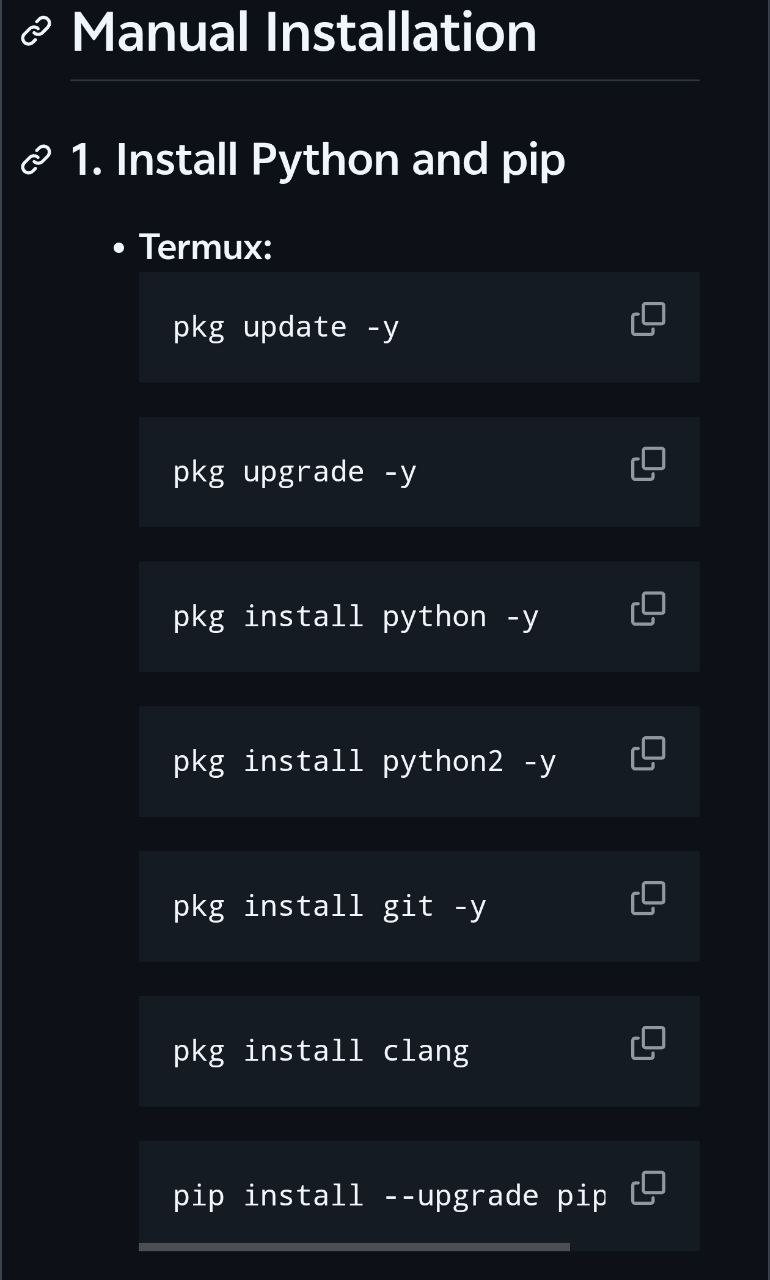Click the 'pkg install git -y' code text

(329, 907)
